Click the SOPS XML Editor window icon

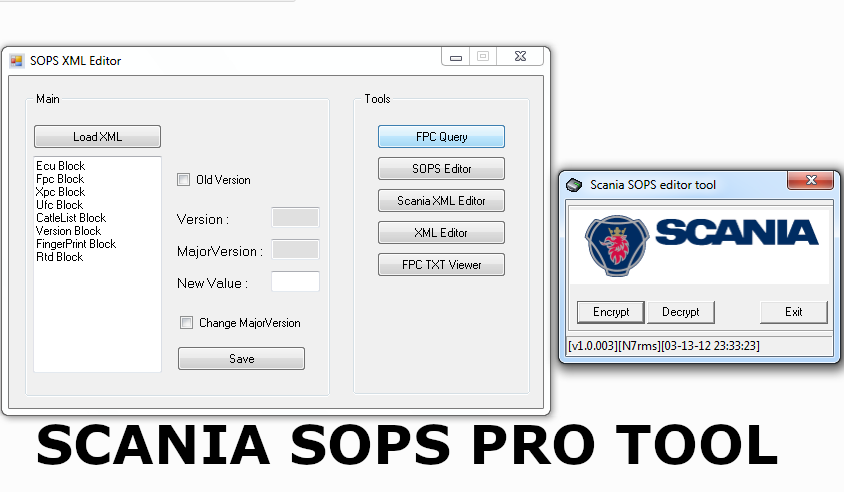(16, 61)
